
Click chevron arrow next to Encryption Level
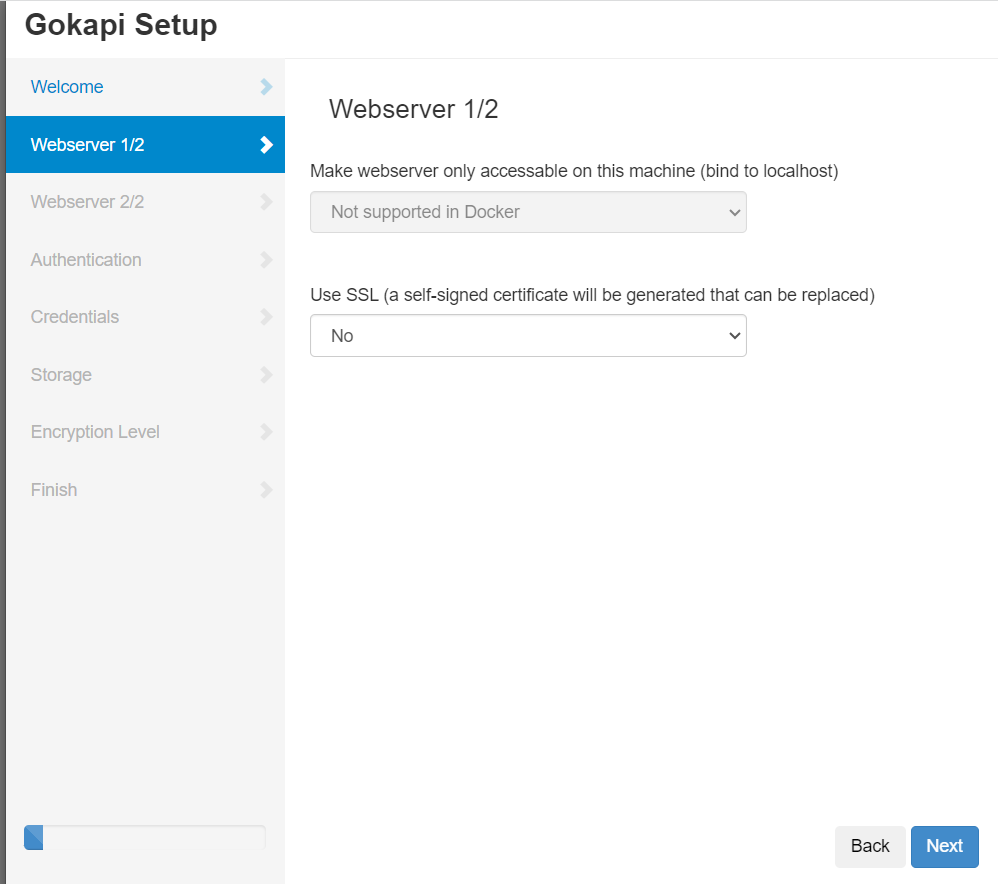tap(266, 432)
